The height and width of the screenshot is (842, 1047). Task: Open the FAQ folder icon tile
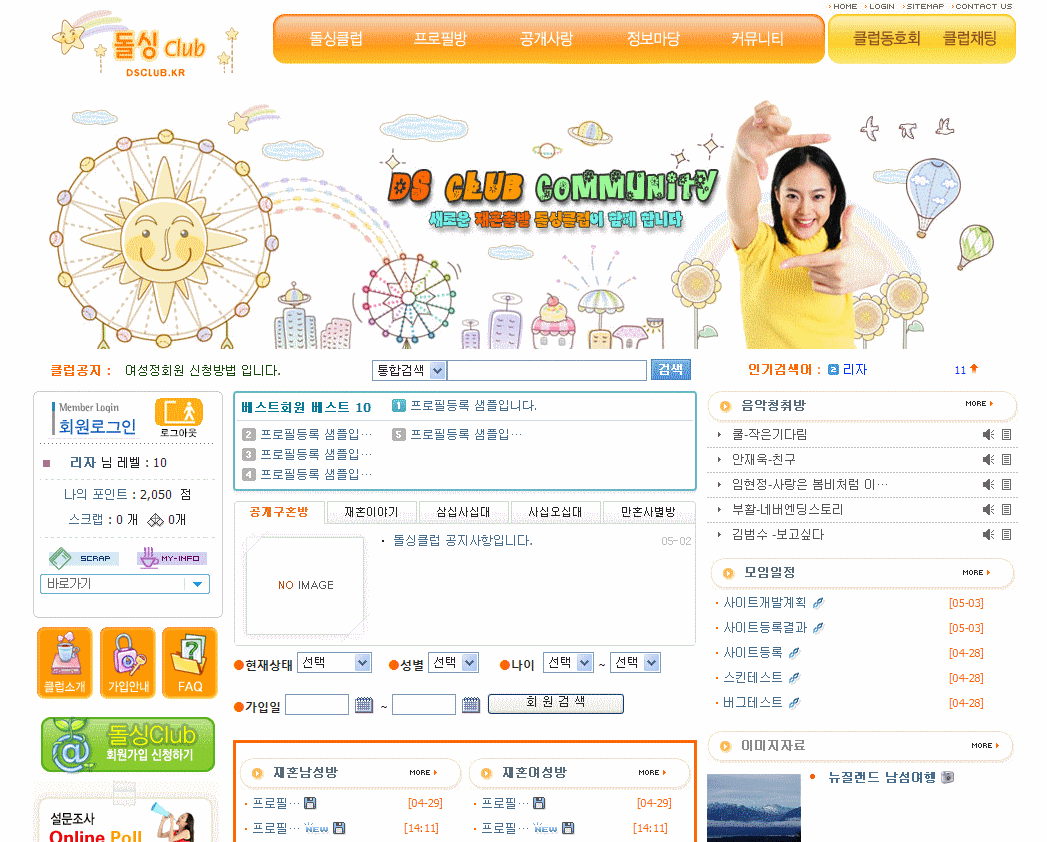pos(190,662)
